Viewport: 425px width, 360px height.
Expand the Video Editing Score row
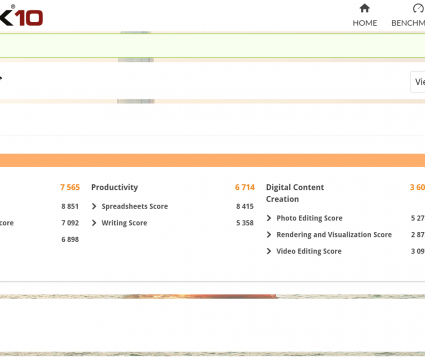point(269,251)
